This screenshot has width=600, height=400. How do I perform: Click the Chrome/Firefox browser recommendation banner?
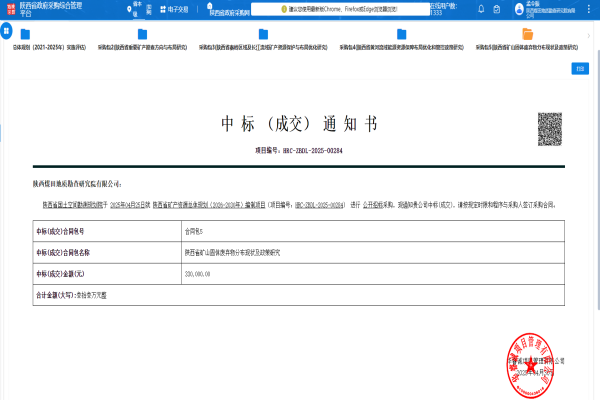click(340, 9)
